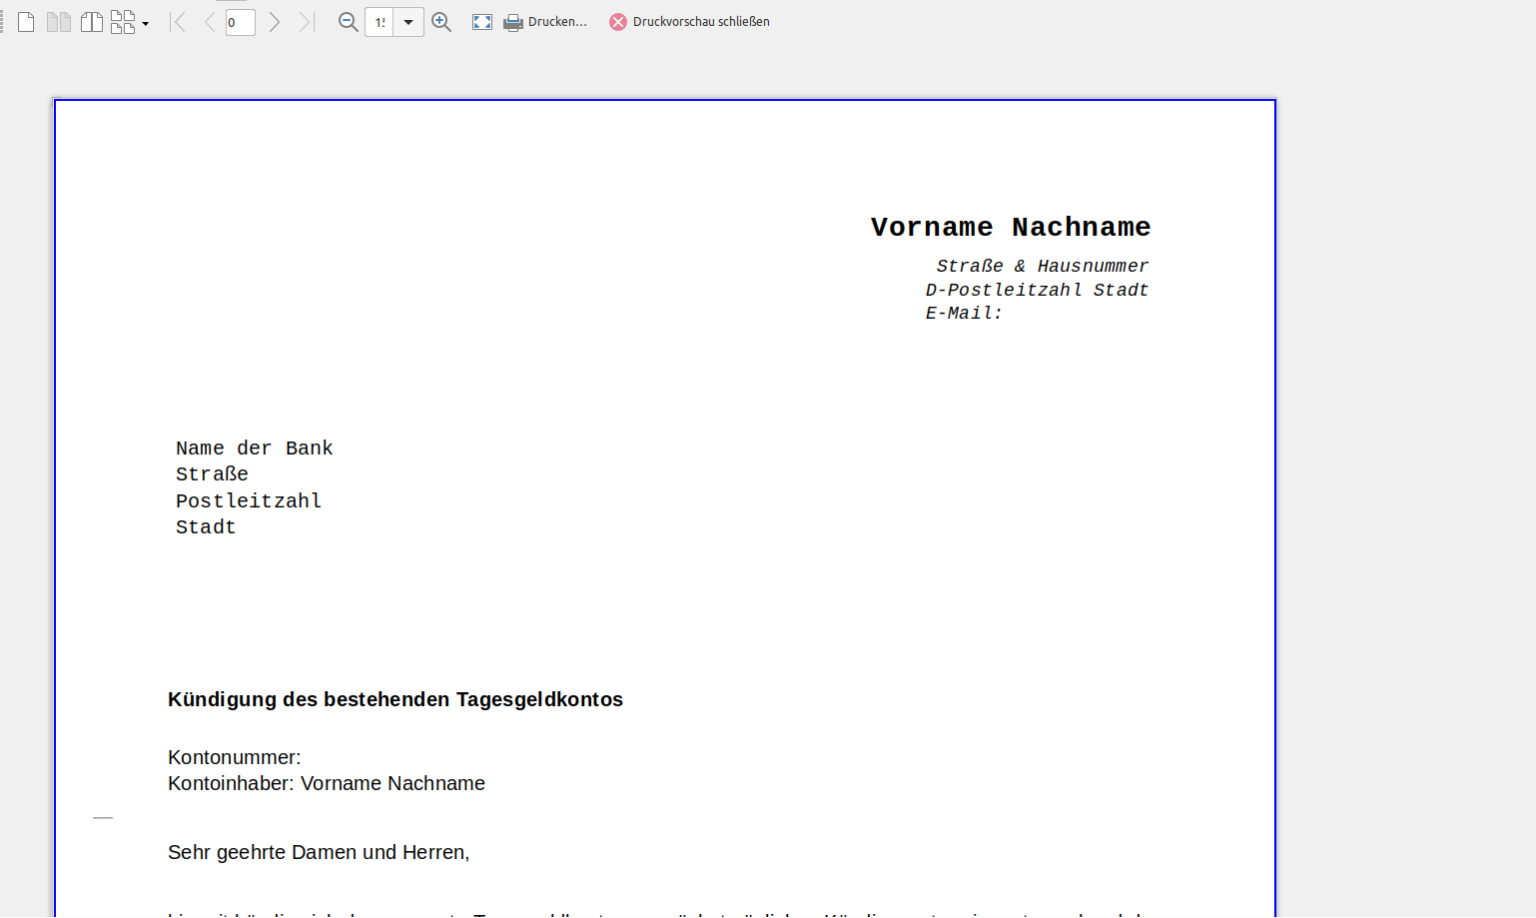Toggle single-page preview mode
Image resolution: width=1536 pixels, height=918 pixels.
(27, 21)
